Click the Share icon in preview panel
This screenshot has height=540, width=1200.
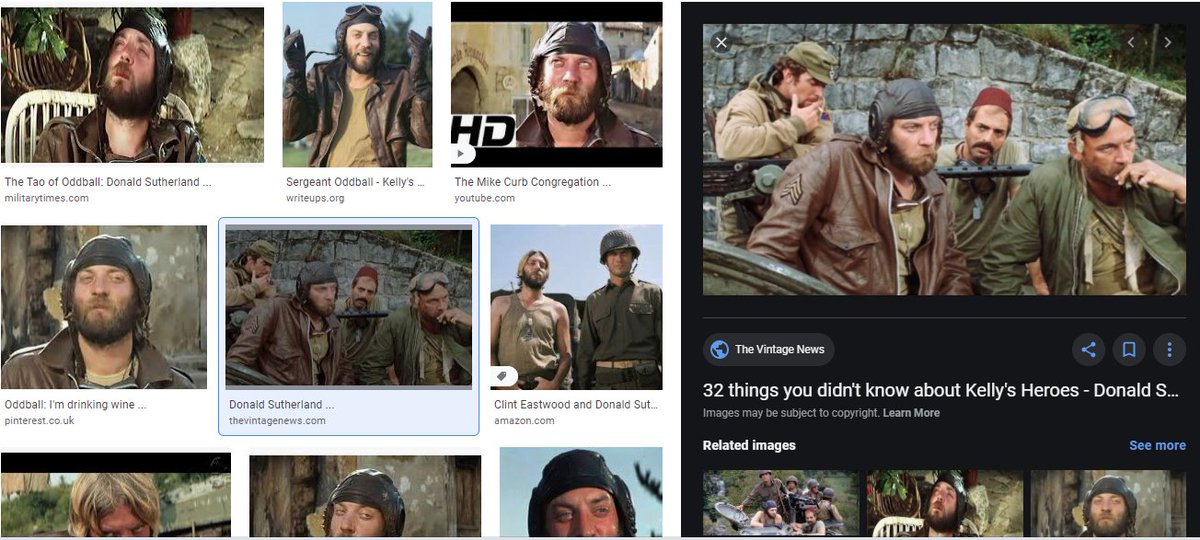click(x=1089, y=349)
